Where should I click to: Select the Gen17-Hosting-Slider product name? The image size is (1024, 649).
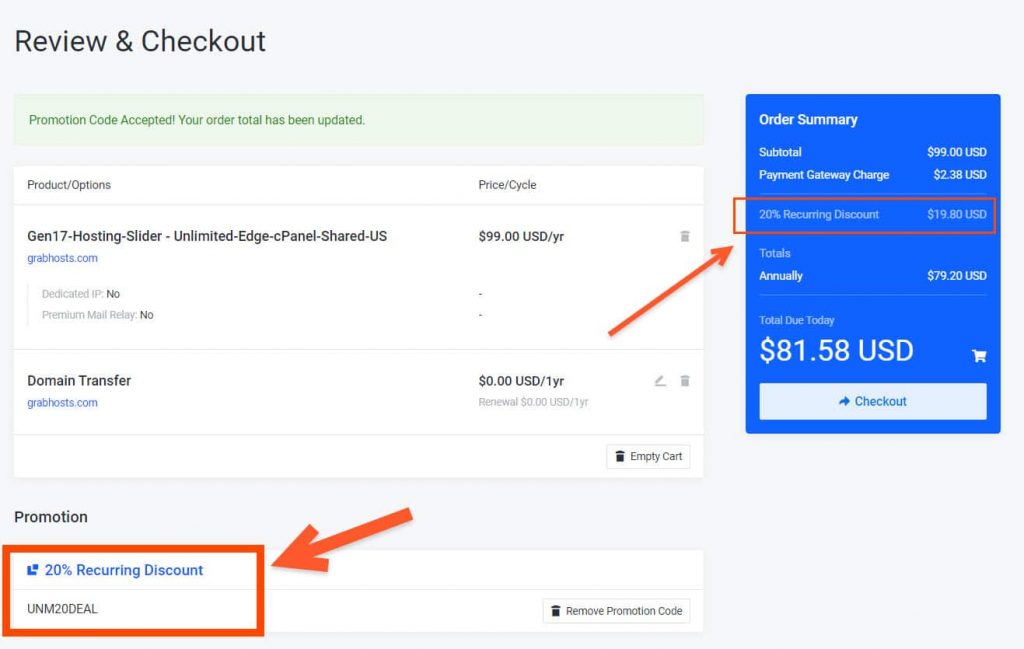click(x=207, y=237)
